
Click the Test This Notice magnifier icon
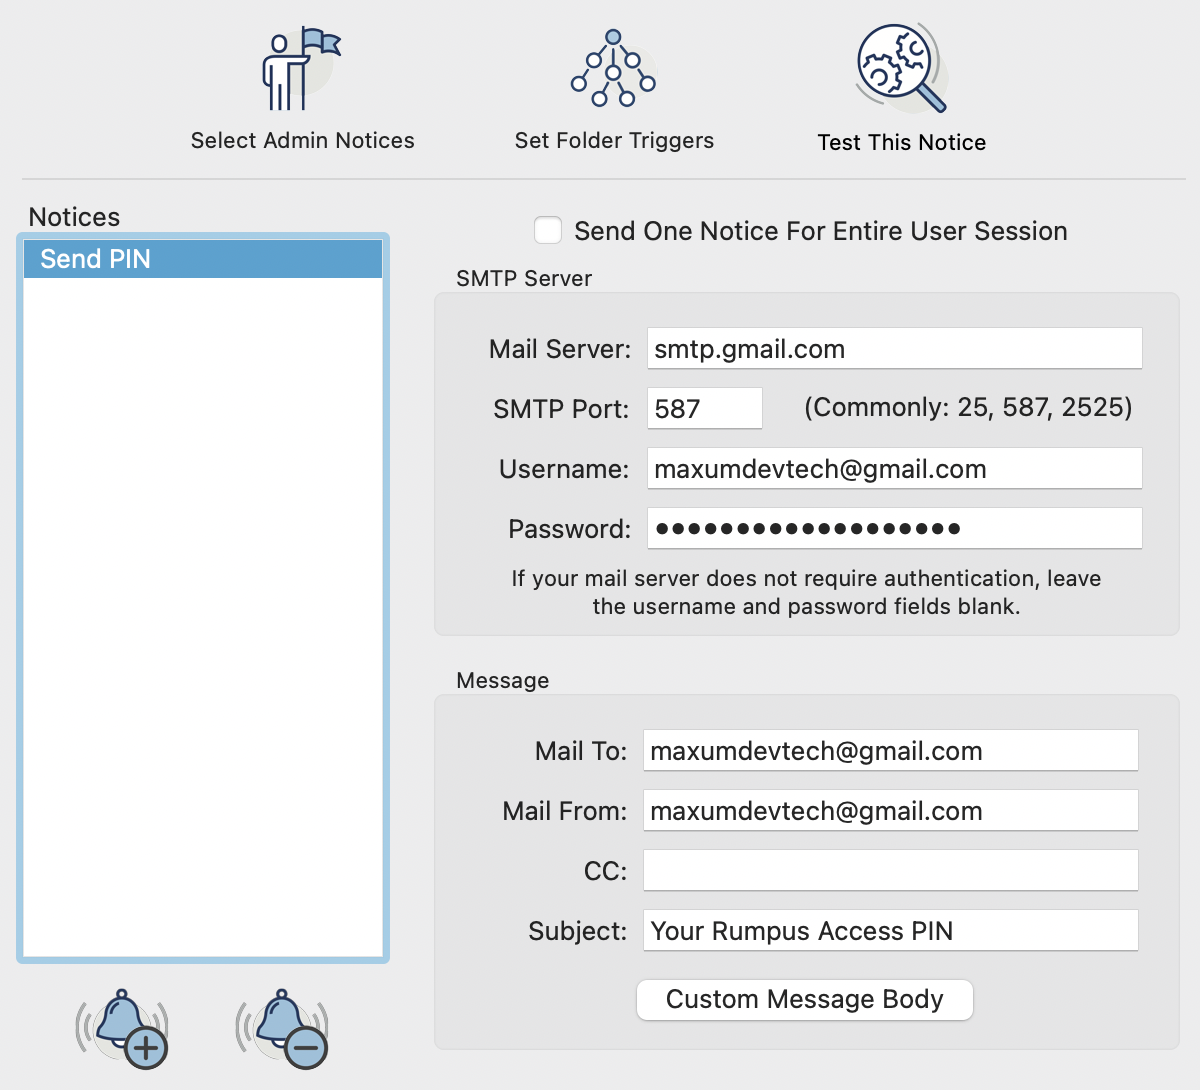[901, 68]
